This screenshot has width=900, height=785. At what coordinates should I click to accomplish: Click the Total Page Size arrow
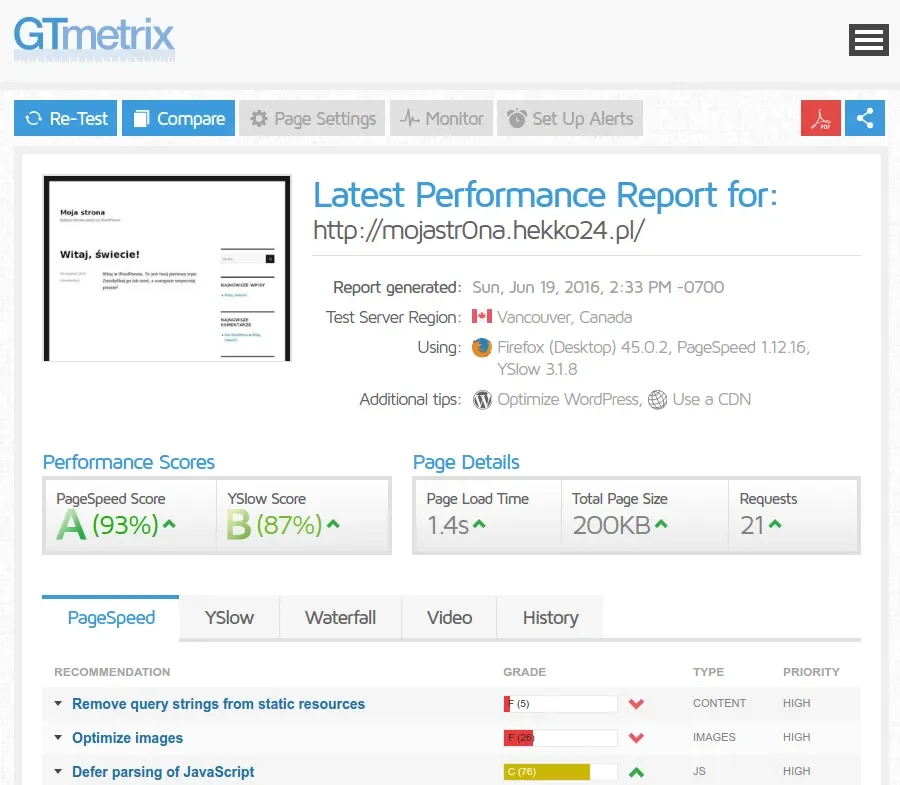click(661, 523)
